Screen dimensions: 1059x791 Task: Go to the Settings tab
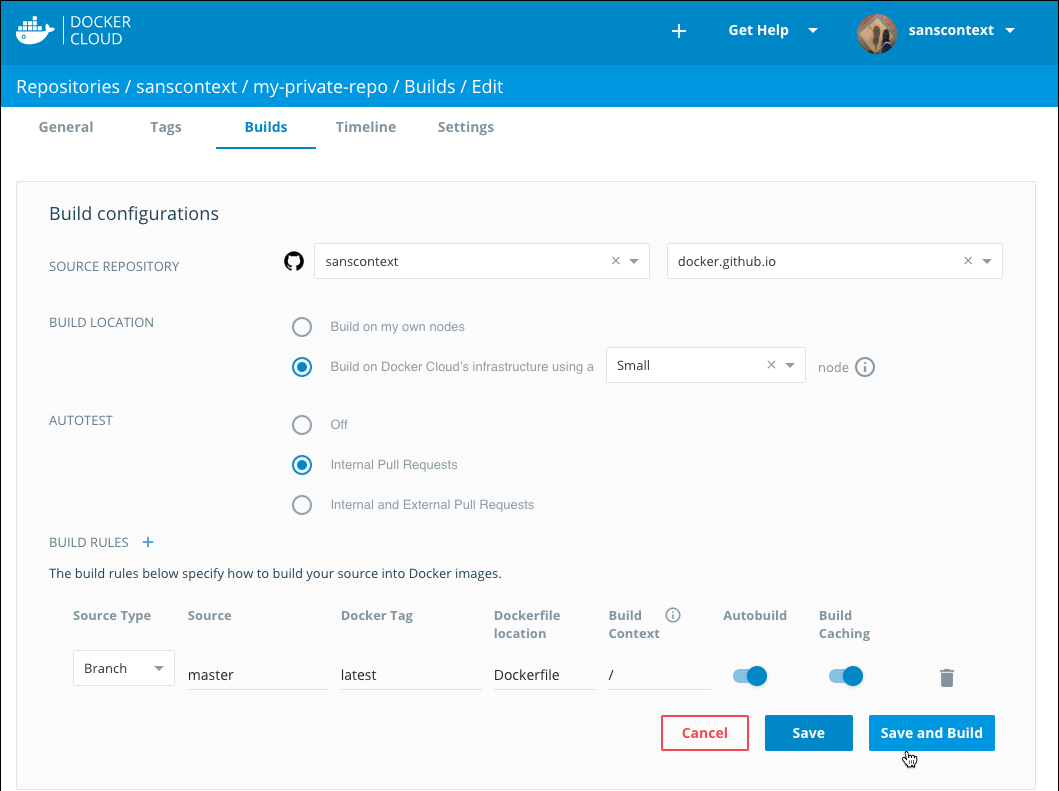(465, 127)
